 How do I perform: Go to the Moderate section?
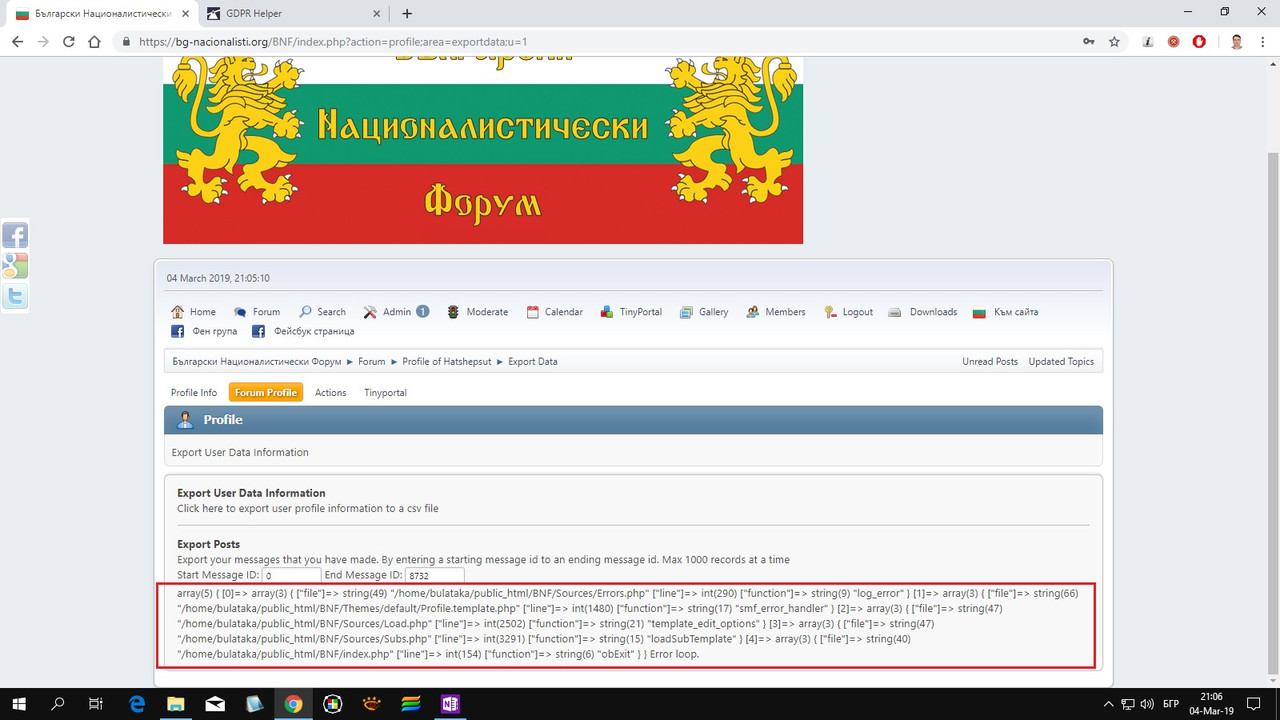[477, 312]
